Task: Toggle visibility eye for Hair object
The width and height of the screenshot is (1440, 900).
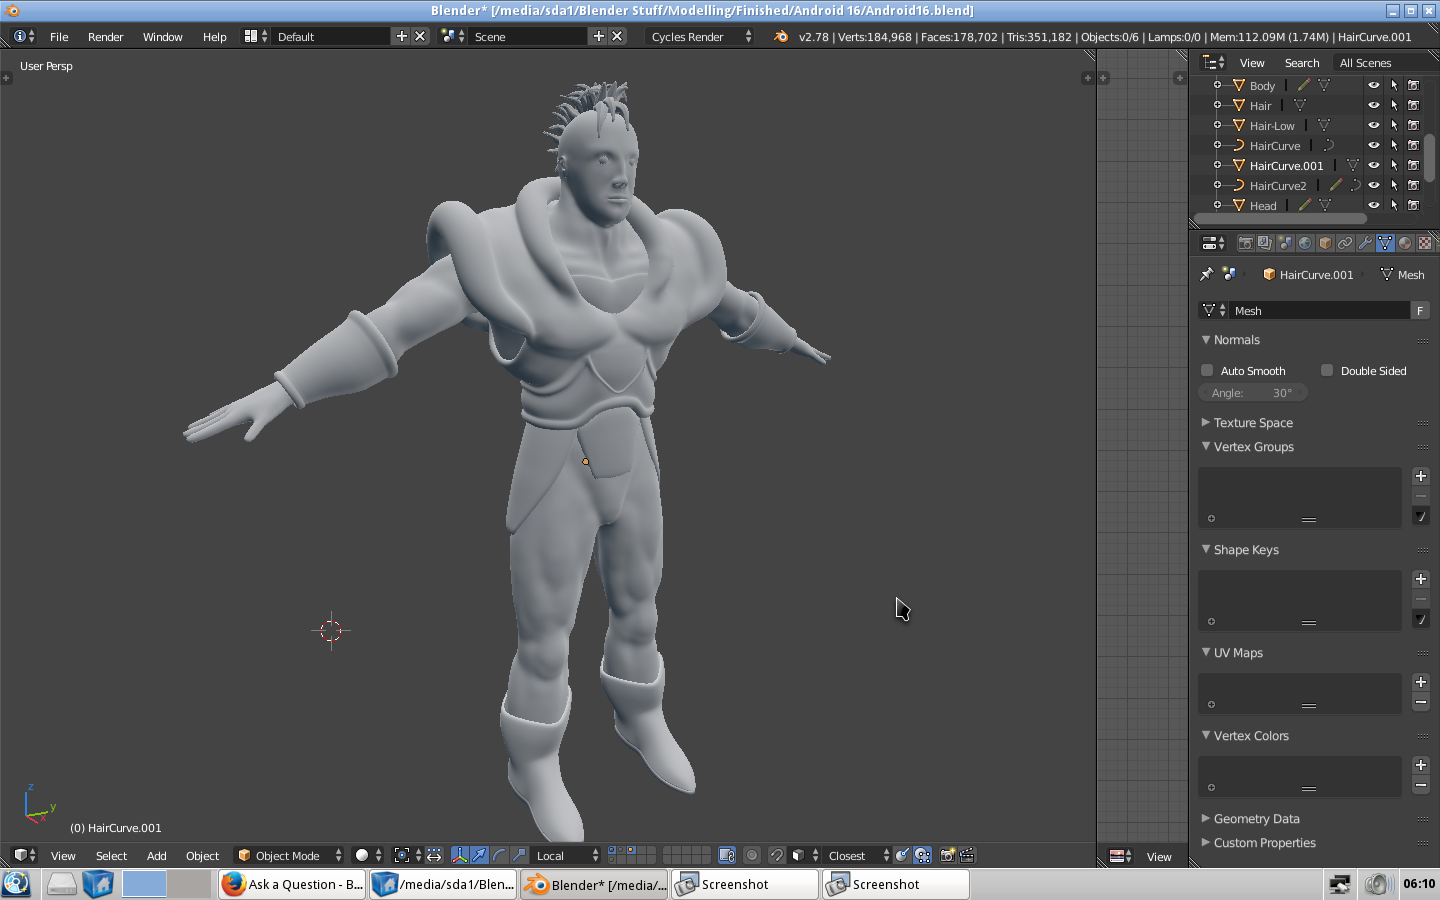Action: pyautogui.click(x=1374, y=105)
